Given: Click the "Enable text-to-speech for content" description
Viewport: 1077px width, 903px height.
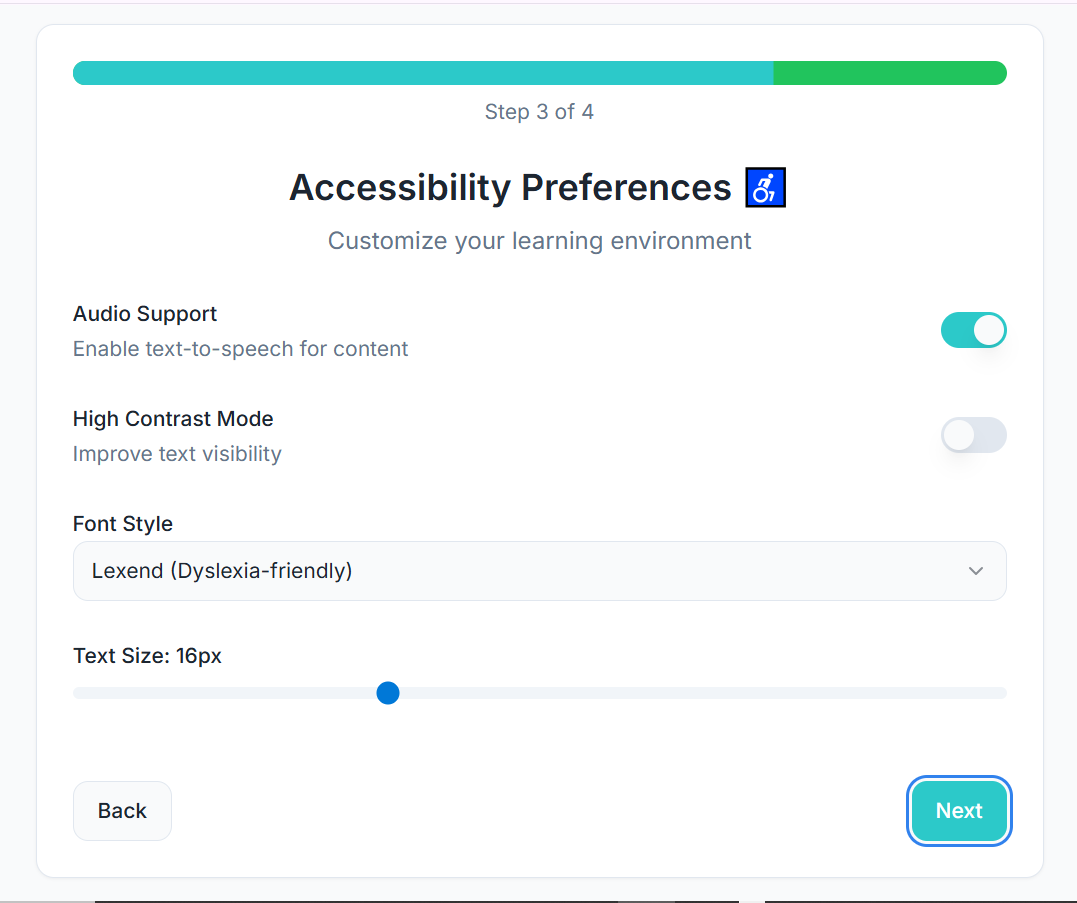Looking at the screenshot, I should point(240,349).
